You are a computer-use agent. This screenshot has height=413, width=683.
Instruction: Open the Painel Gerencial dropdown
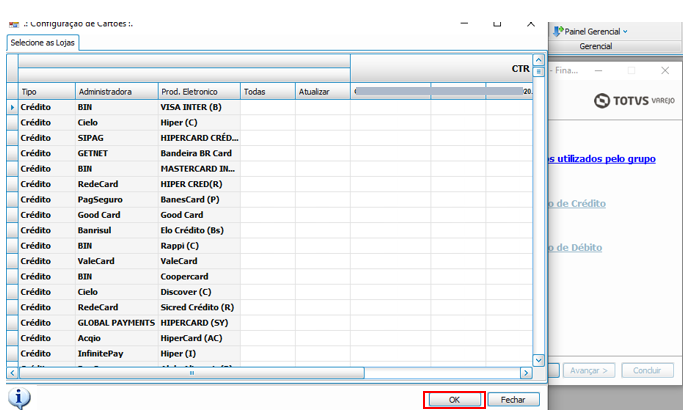click(x=626, y=31)
